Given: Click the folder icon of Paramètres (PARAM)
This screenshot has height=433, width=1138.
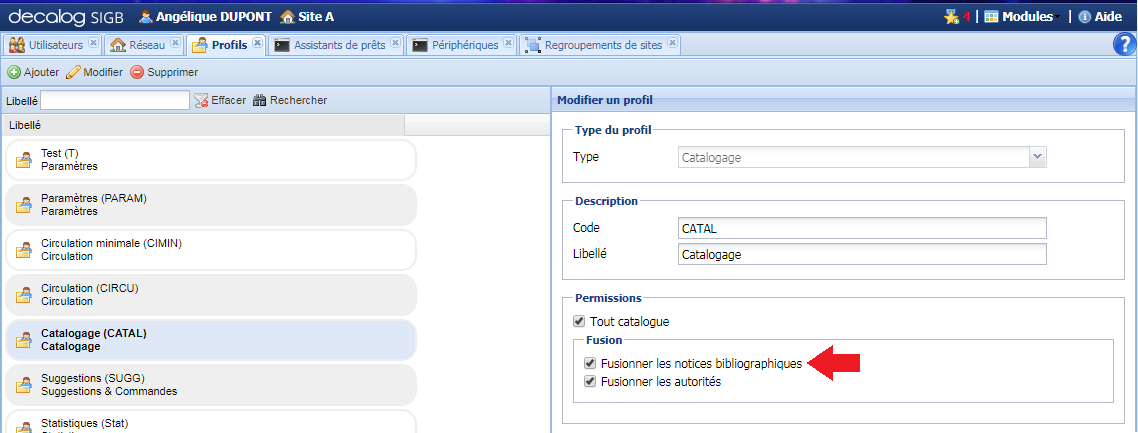Looking at the screenshot, I should pyautogui.click(x=25, y=205).
